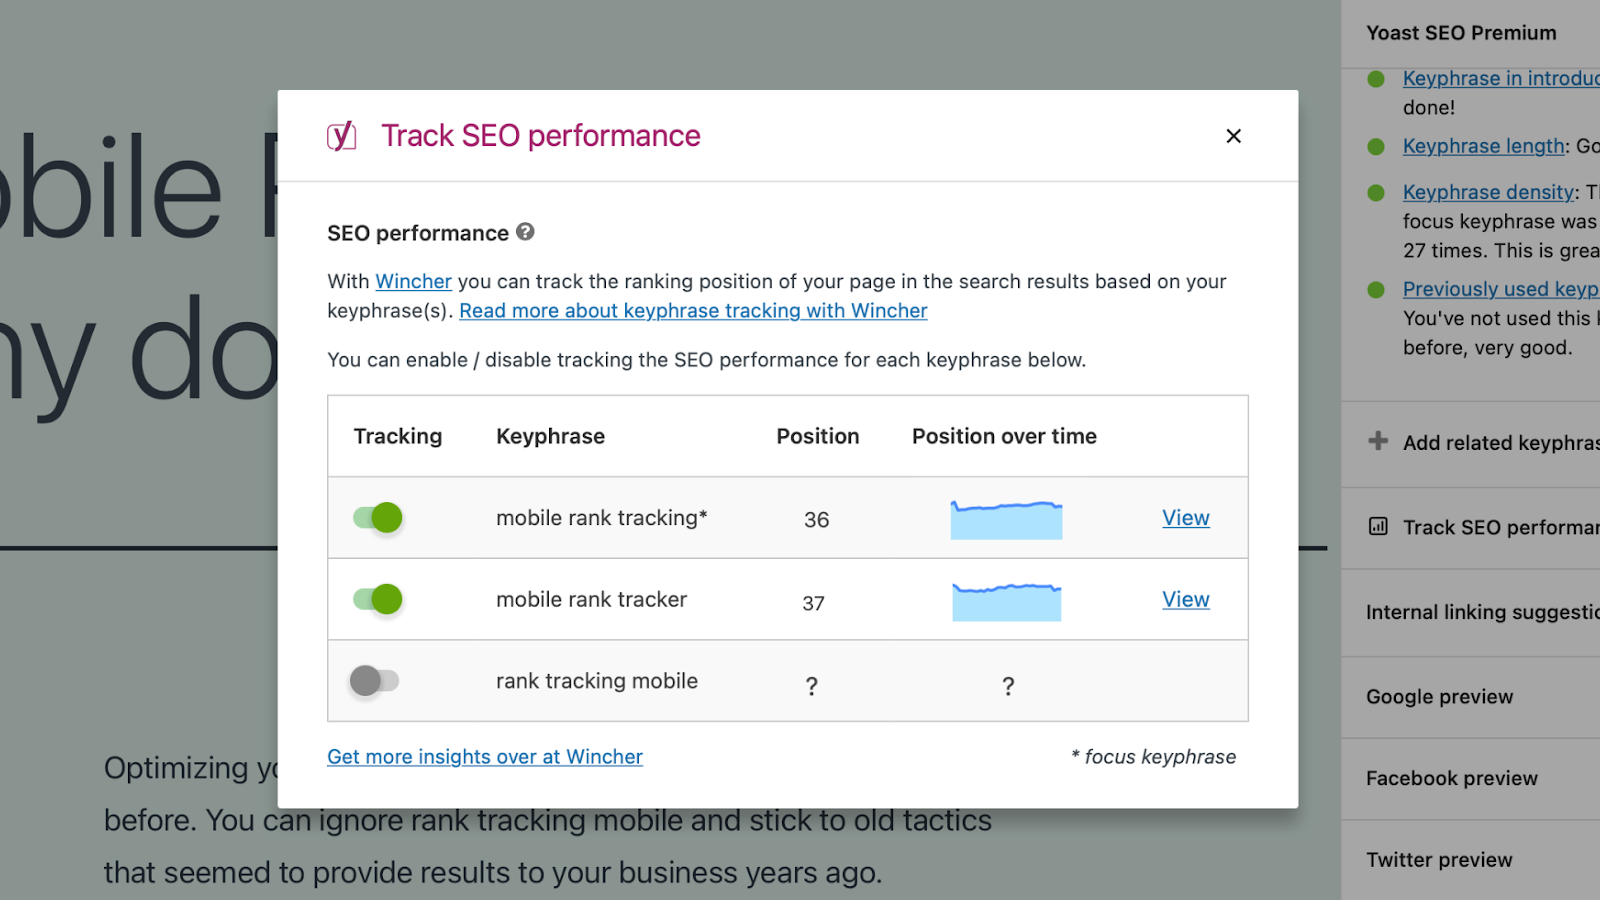This screenshot has width=1600, height=900.
Task: Click the mobile rank tracker position chart
Action: point(1006,602)
